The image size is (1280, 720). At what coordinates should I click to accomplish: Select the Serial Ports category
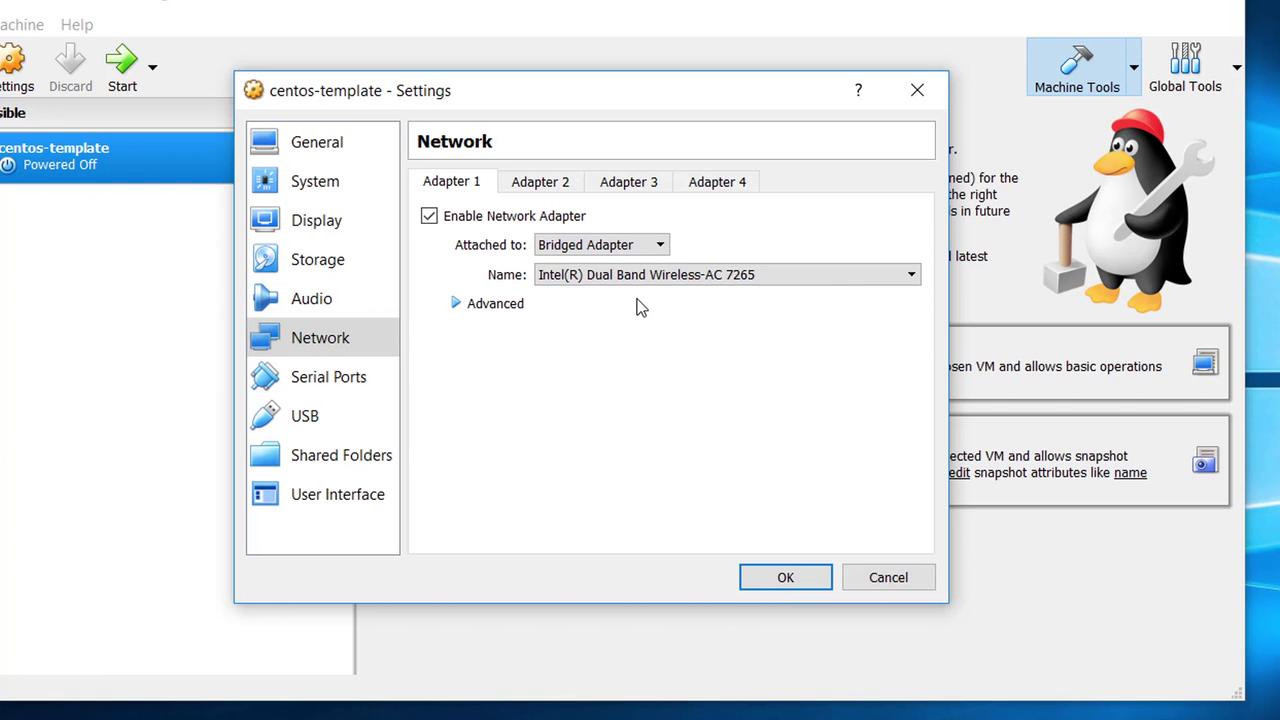(x=328, y=377)
